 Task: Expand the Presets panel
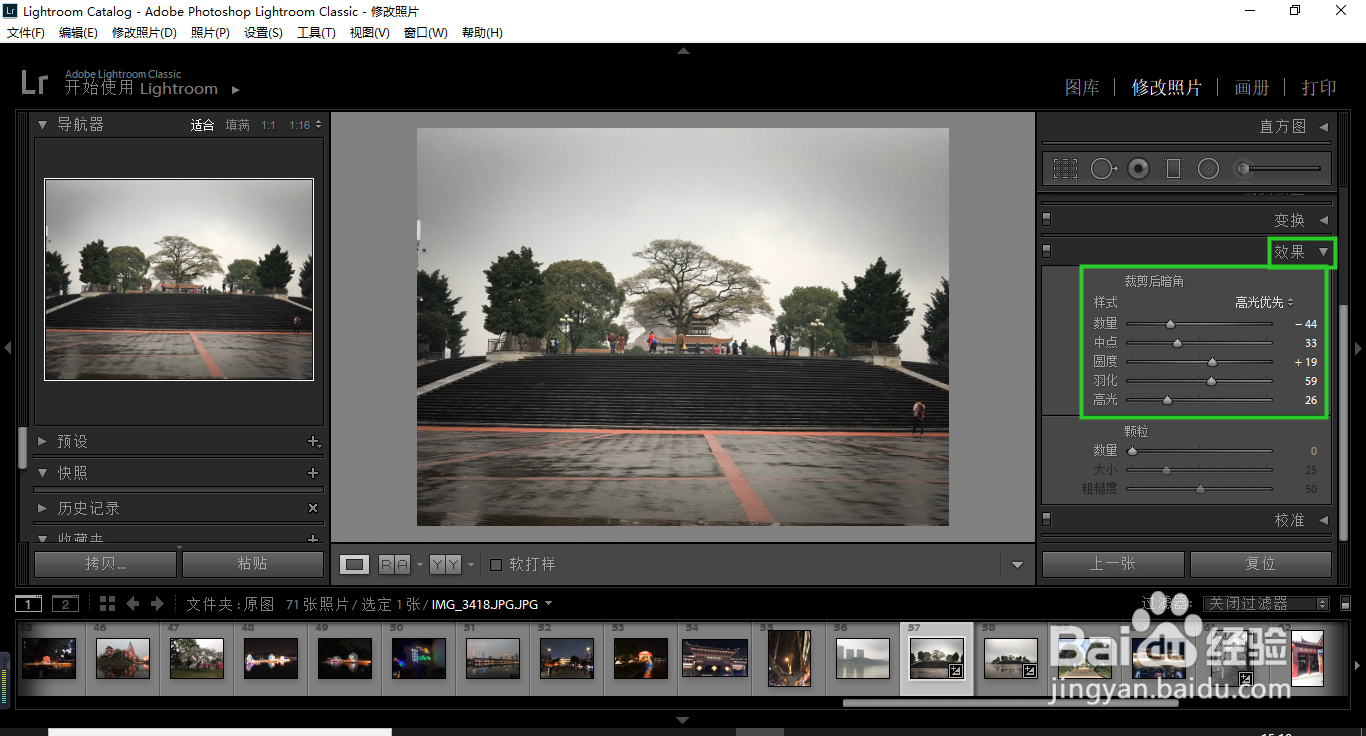[x=43, y=441]
